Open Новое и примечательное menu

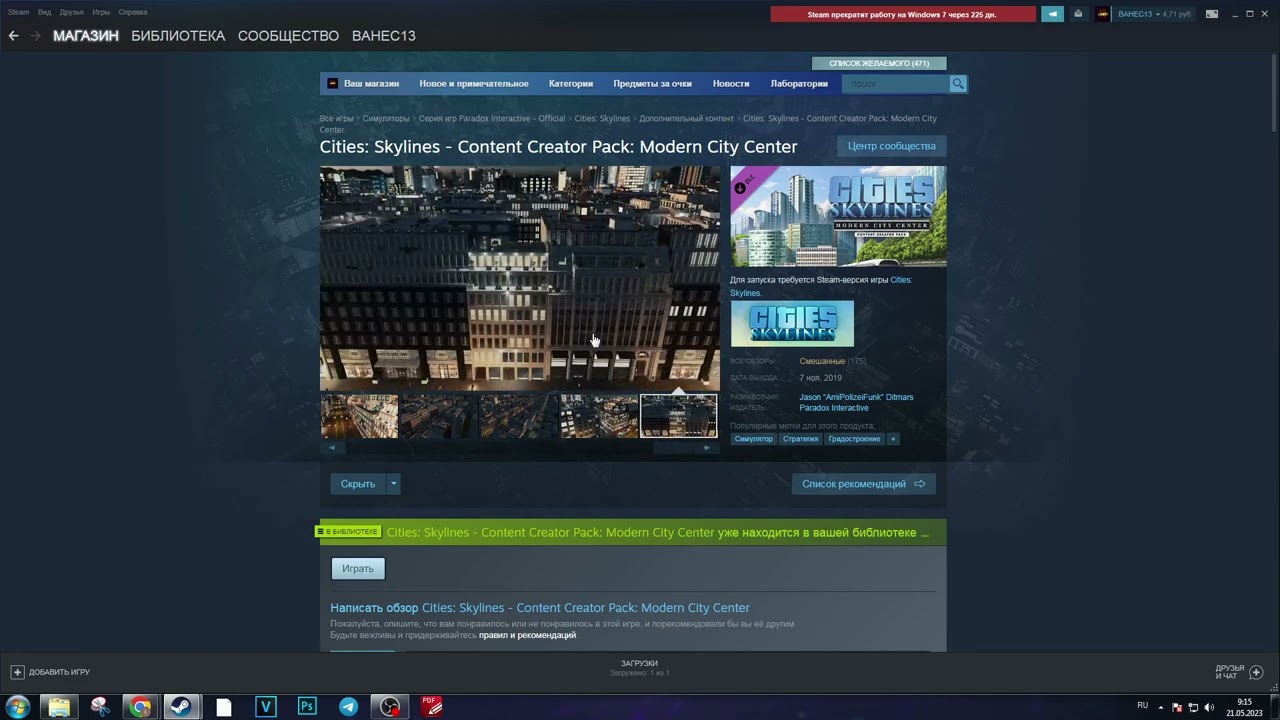(x=474, y=84)
